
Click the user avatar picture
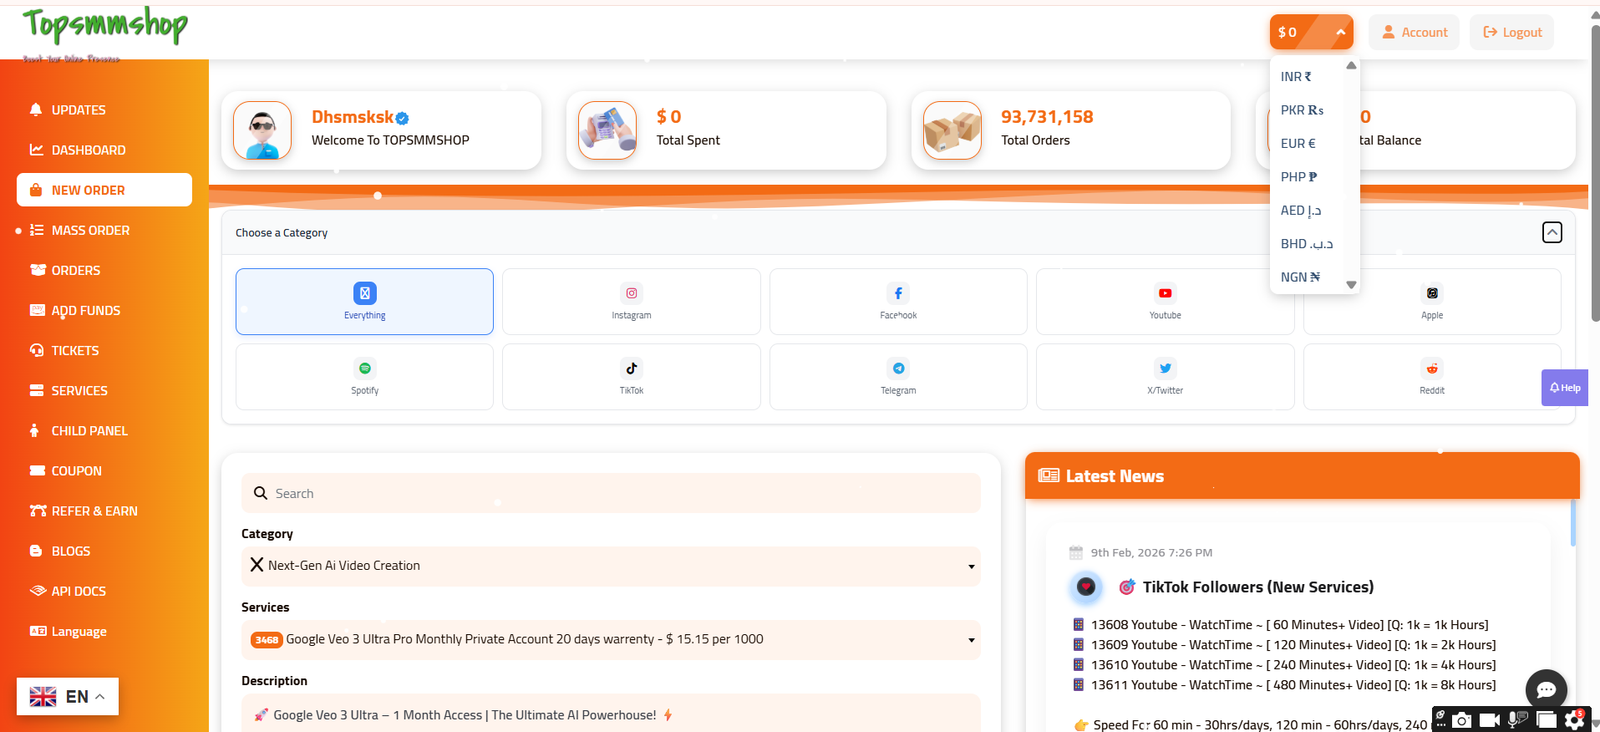click(262, 130)
